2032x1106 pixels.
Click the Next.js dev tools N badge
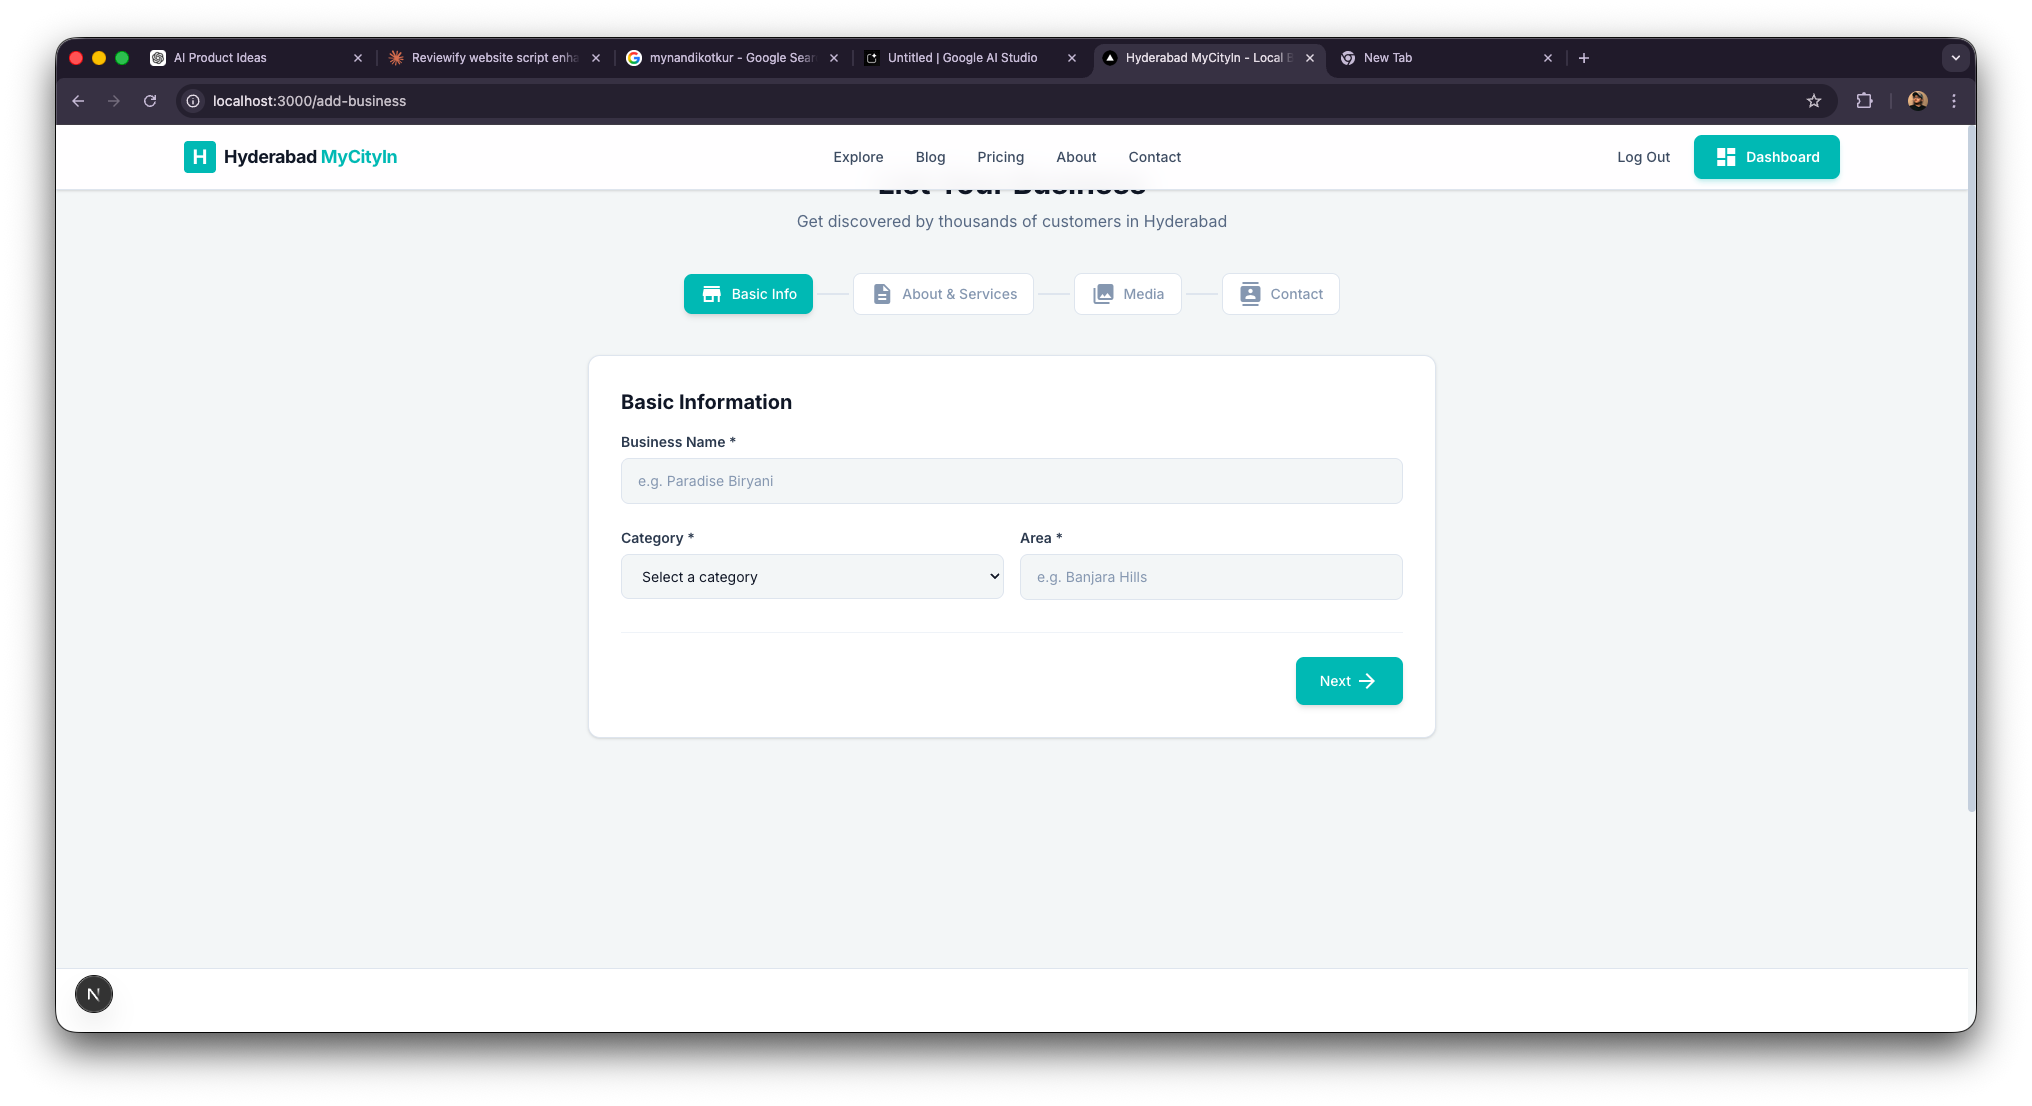94,994
